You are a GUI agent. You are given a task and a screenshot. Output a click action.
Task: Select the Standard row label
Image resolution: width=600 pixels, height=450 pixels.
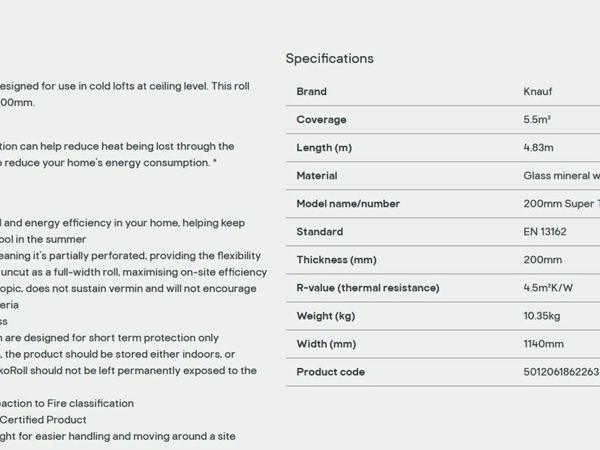point(320,232)
